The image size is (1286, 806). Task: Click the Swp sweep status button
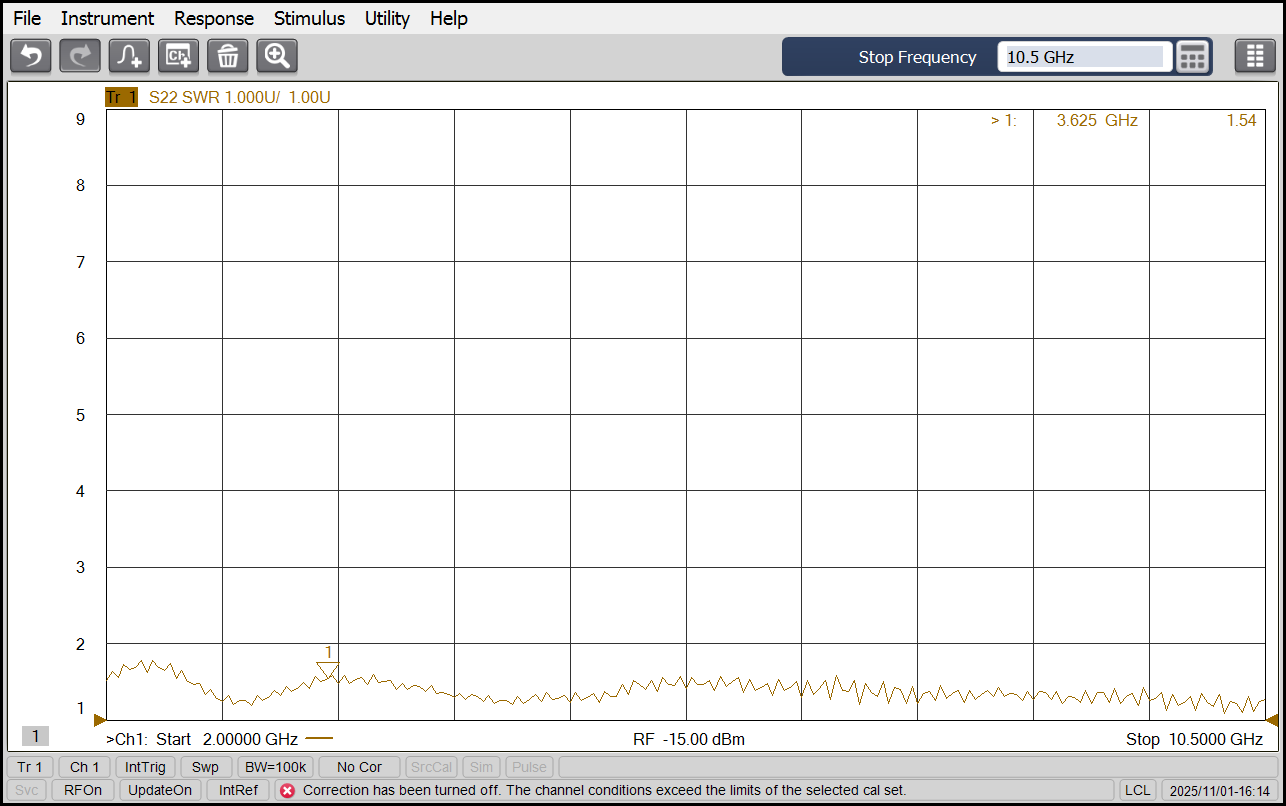[205, 767]
